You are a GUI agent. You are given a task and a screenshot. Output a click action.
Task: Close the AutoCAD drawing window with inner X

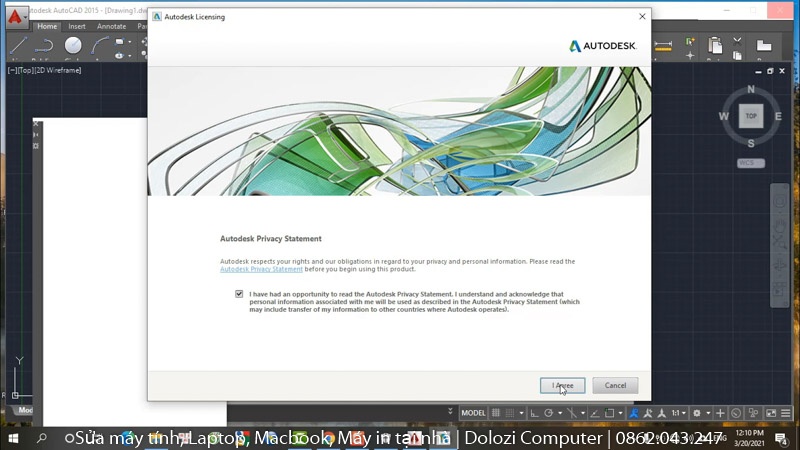[782, 71]
